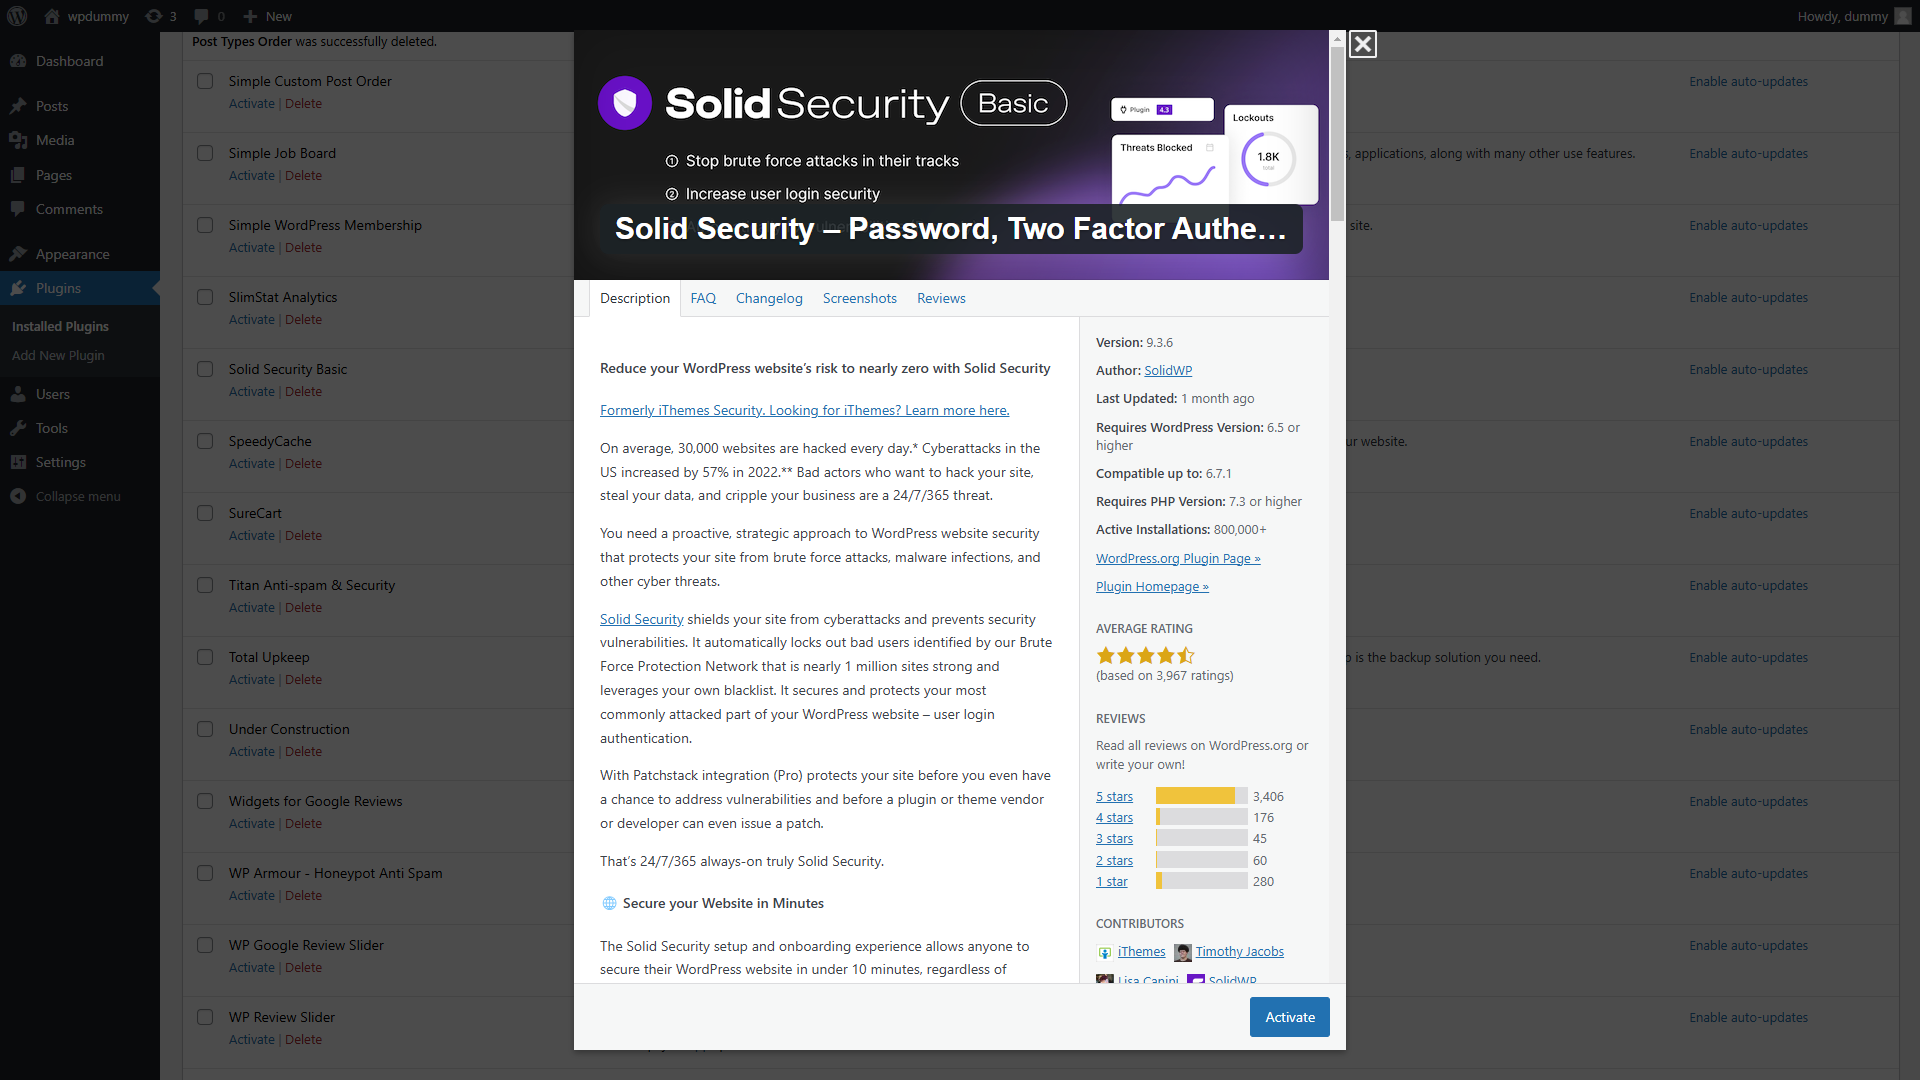The width and height of the screenshot is (1920, 1080).
Task: Click the Dashboard gauge icon in sidebar
Action: tap(18, 61)
